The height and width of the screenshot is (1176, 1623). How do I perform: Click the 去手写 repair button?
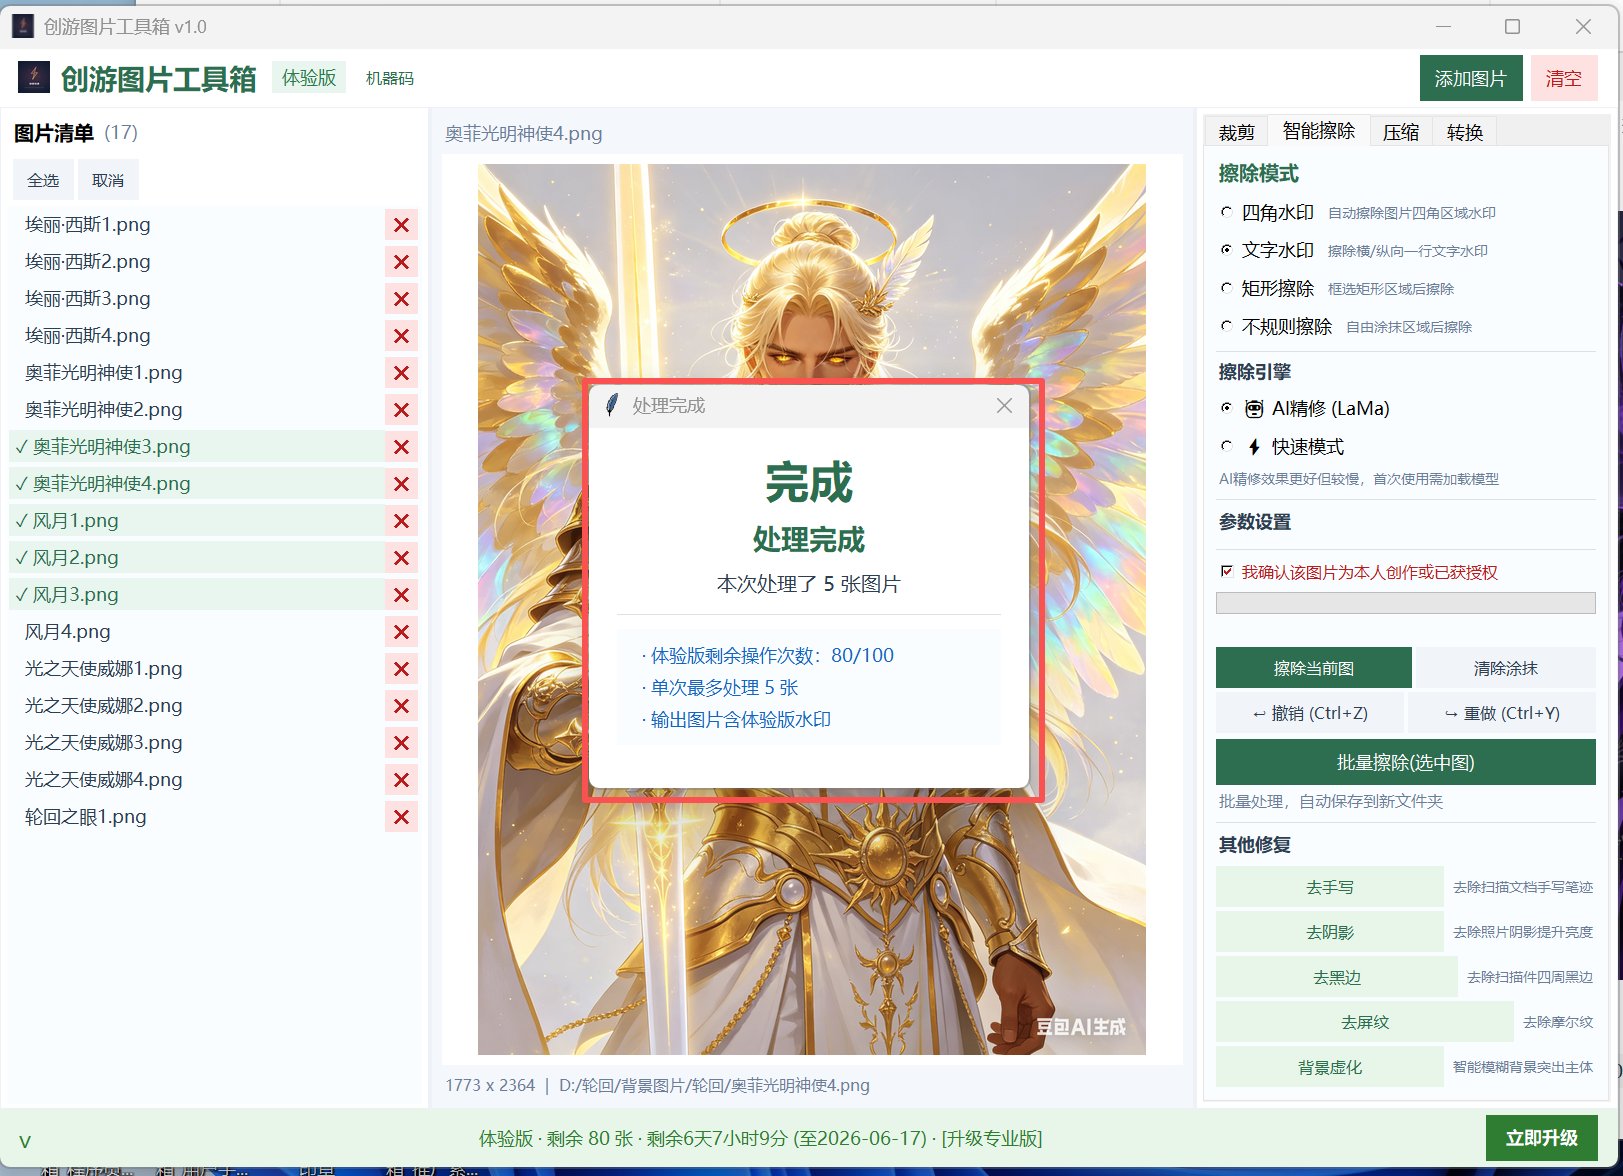tap(1329, 887)
